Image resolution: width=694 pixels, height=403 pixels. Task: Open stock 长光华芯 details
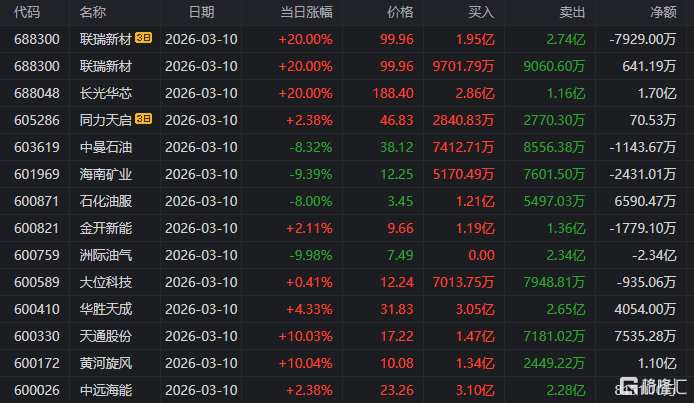click(x=105, y=93)
